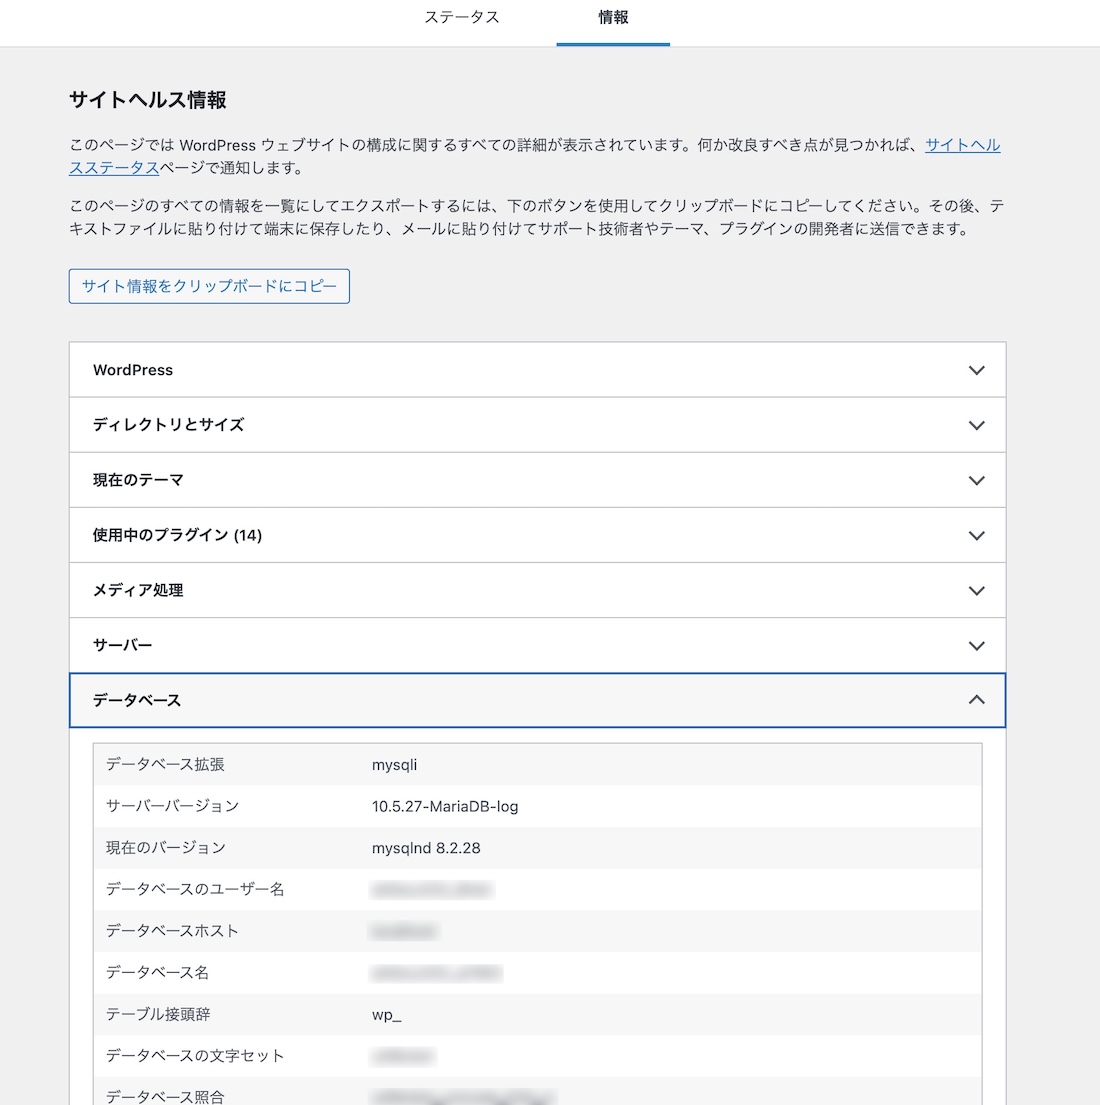Switch to the ステータス tab

[x=462, y=17]
